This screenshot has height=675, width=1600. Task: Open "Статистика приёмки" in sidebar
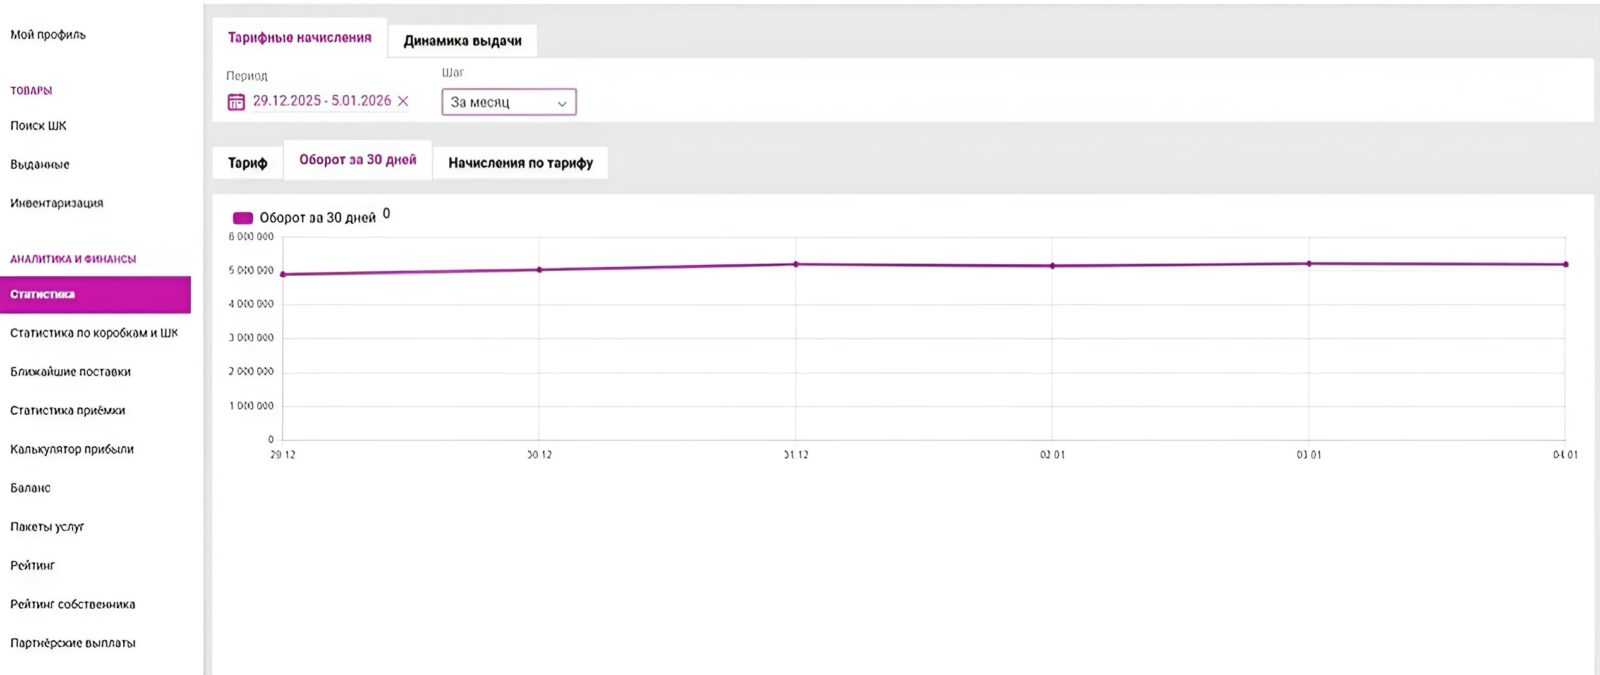click(68, 411)
